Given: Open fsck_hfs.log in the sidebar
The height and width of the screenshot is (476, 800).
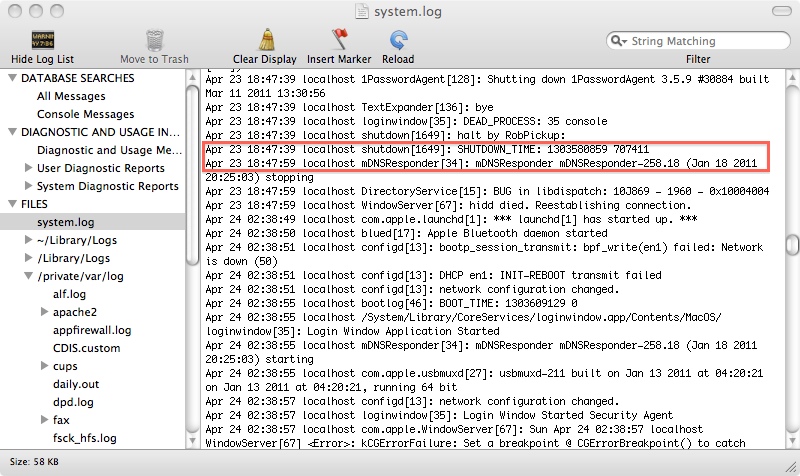Looking at the screenshot, I should coord(85,438).
